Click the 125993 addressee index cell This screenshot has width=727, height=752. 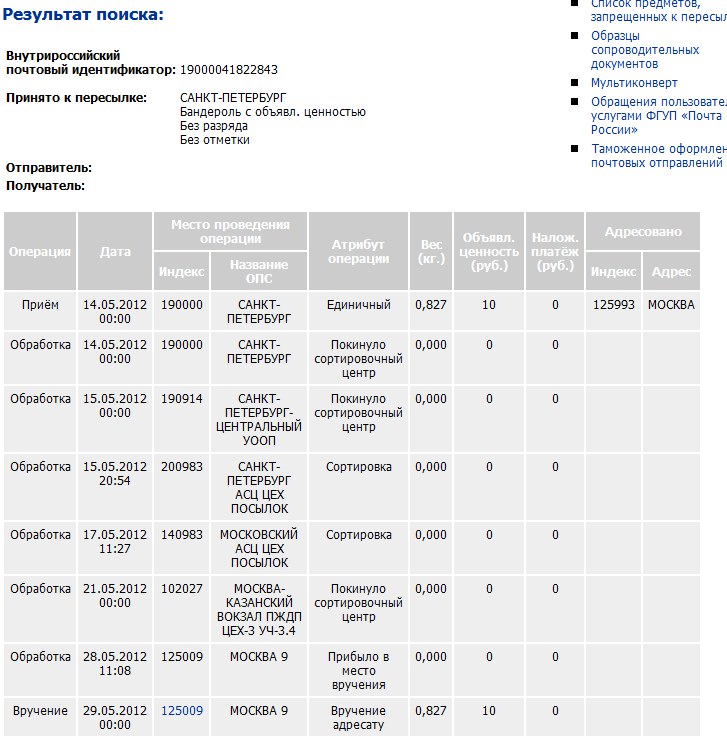click(613, 305)
